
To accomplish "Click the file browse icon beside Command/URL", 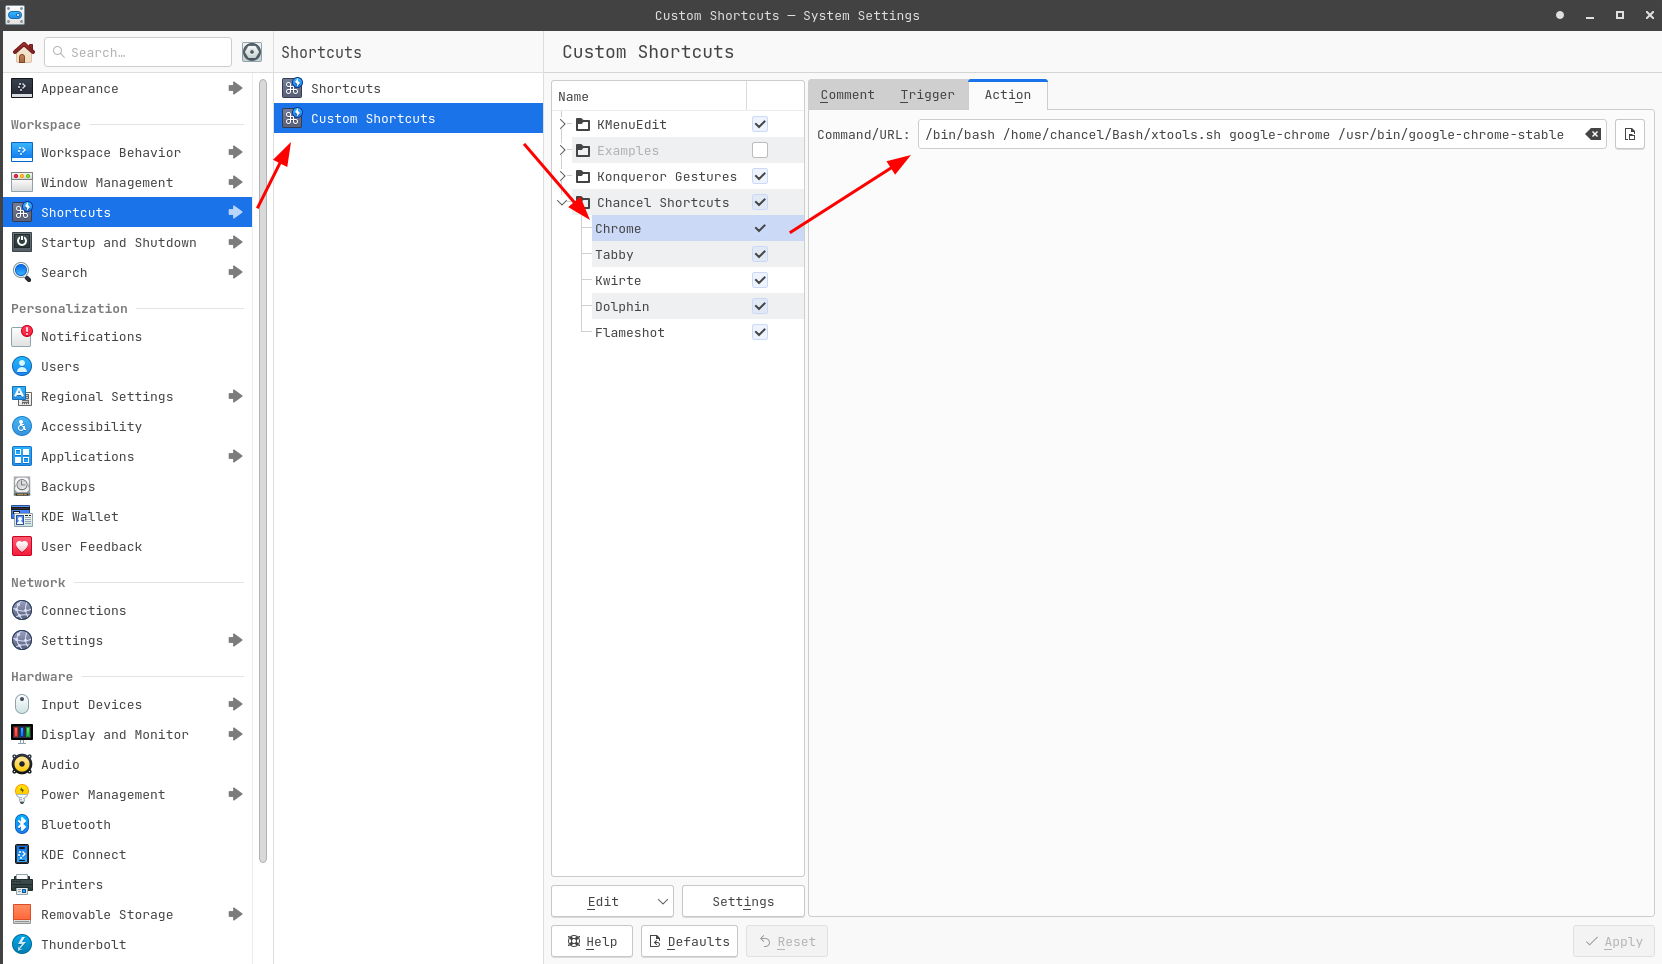I will 1630,134.
